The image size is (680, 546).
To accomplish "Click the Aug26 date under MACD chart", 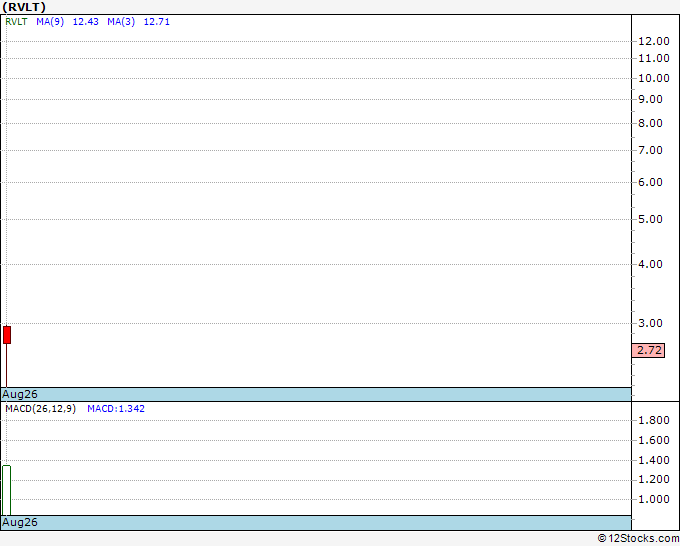I will [20, 522].
